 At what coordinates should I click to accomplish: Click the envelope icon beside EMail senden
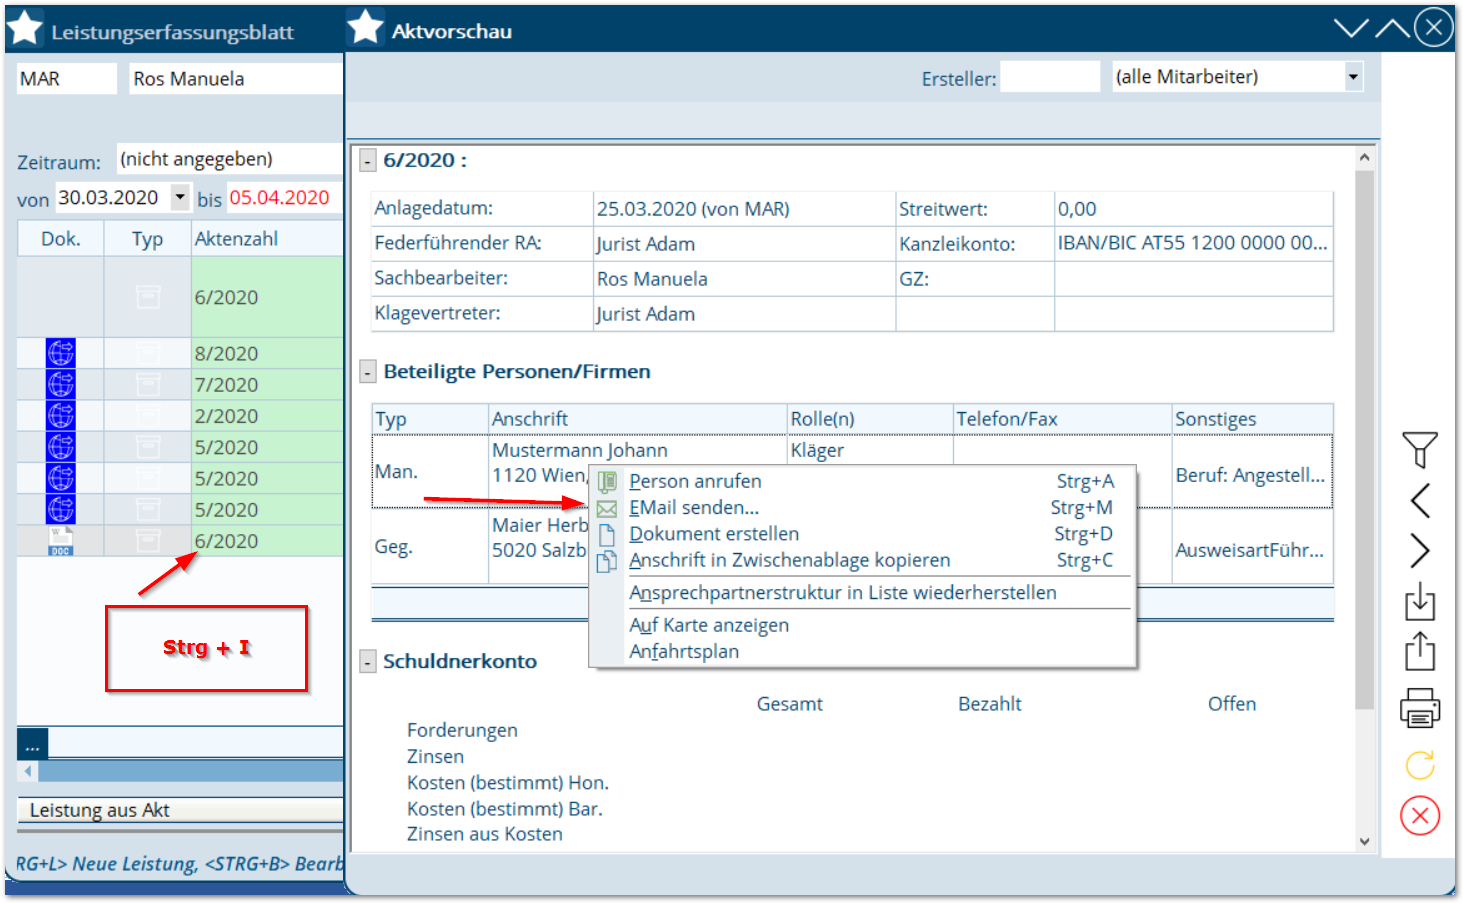(x=607, y=509)
